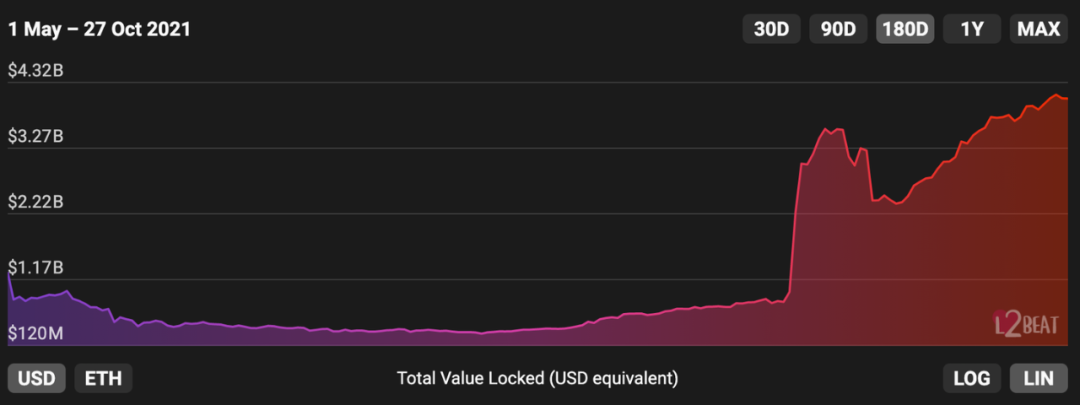
Task: Click the $4.32B axis label
Action: [x=36, y=70]
